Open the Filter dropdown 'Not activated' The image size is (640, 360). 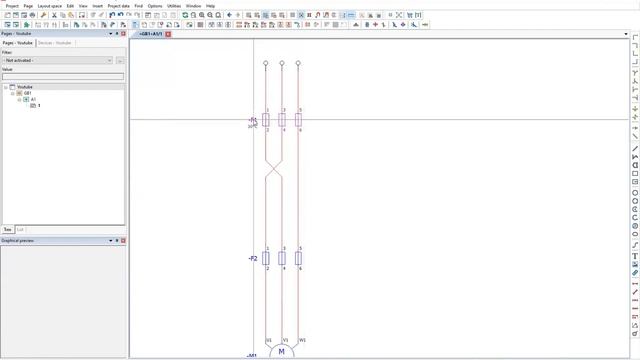pyautogui.click(x=57, y=60)
